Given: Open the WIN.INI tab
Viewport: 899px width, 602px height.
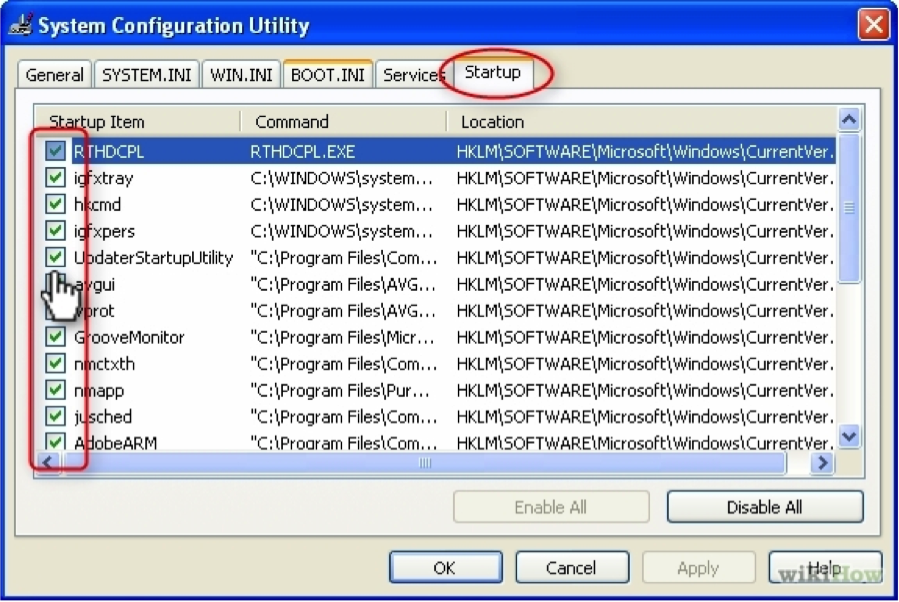Looking at the screenshot, I should (241, 75).
